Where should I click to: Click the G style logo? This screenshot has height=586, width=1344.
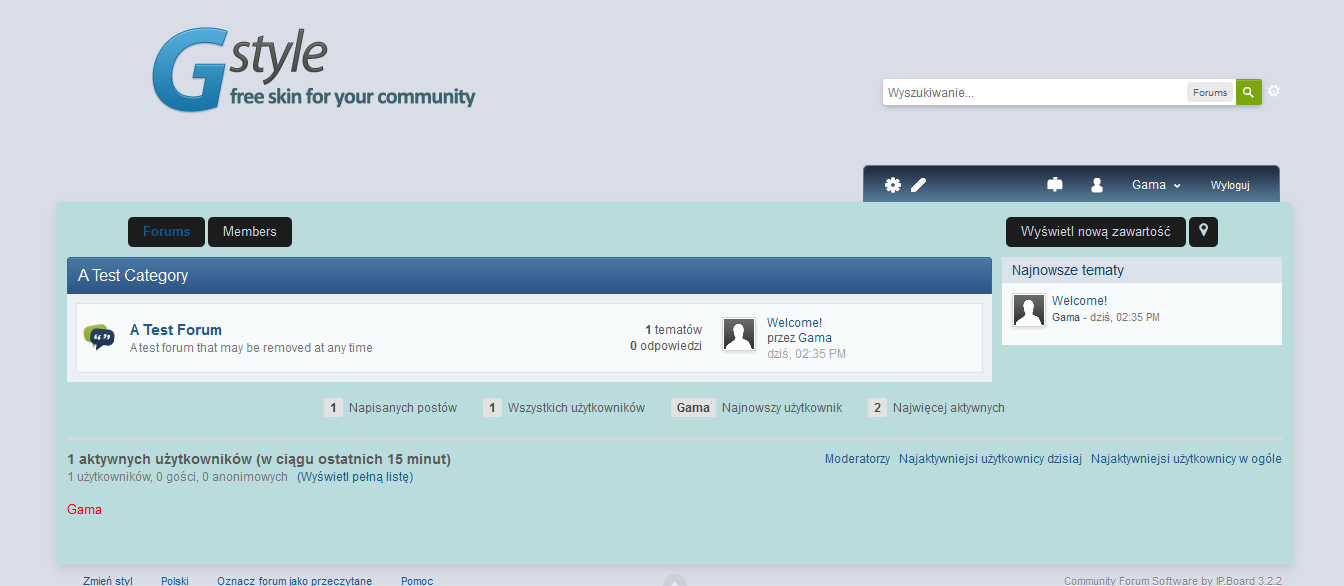pyautogui.click(x=313, y=70)
